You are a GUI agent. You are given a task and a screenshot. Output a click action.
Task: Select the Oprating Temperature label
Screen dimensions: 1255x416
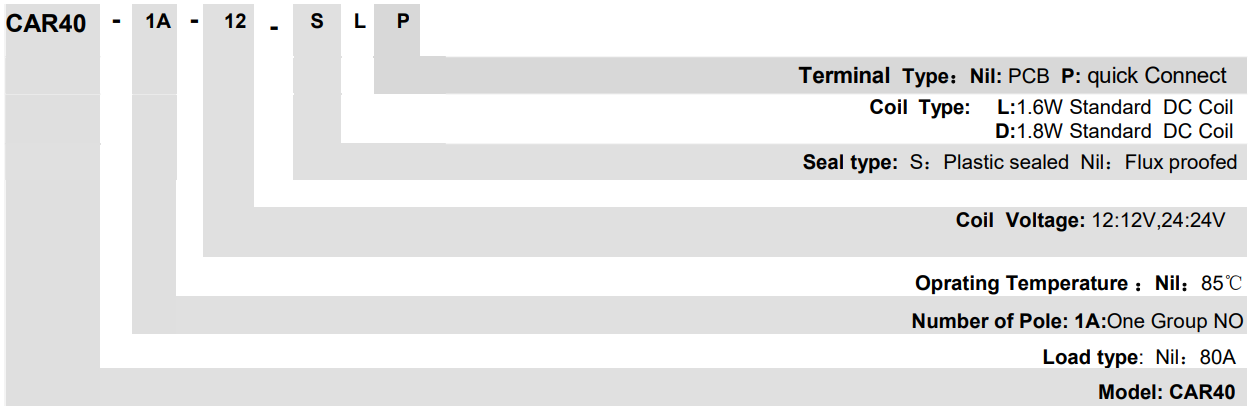[1020, 284]
